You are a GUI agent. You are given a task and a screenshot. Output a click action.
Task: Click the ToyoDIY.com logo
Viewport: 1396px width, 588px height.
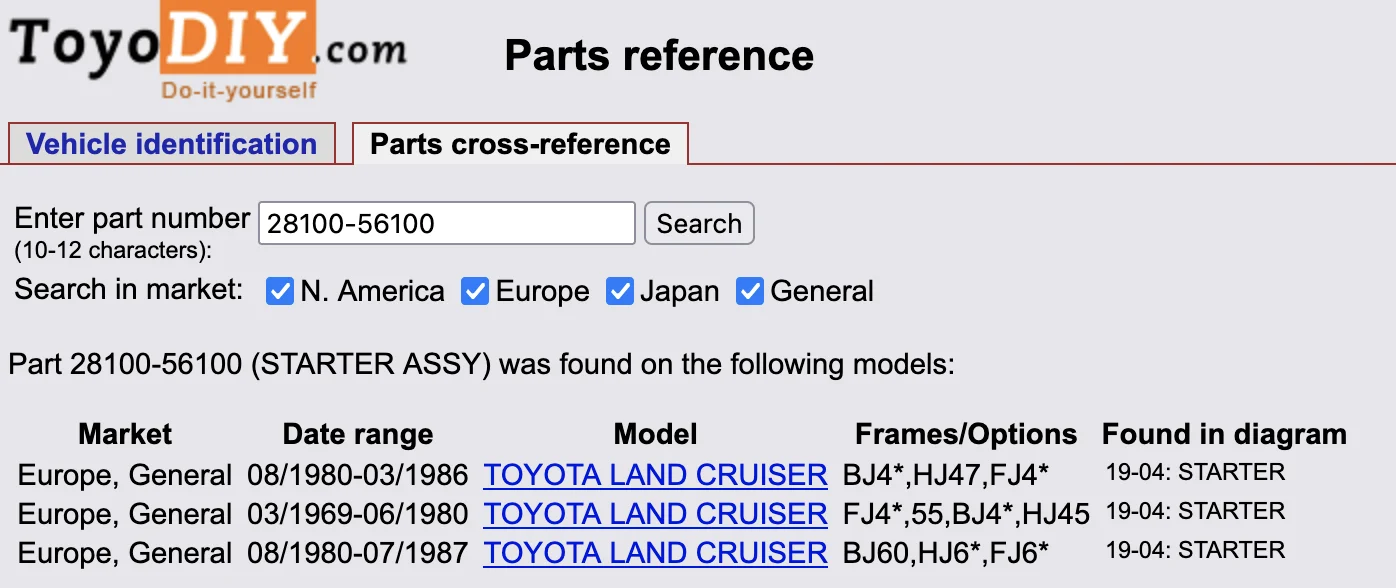208,51
